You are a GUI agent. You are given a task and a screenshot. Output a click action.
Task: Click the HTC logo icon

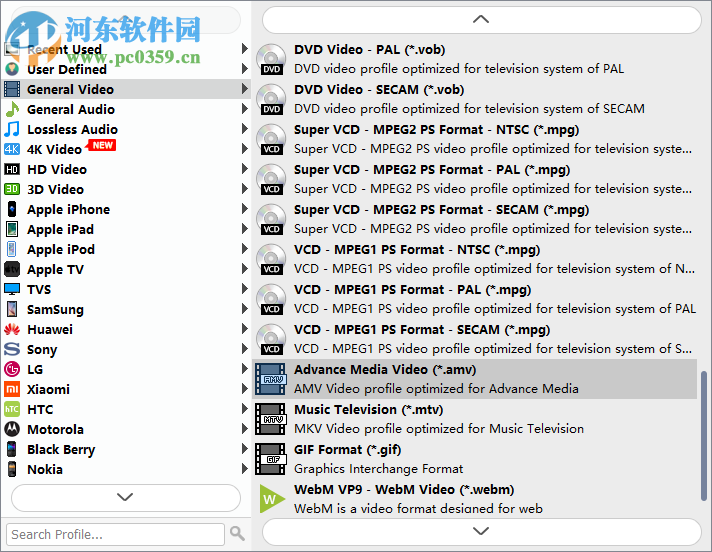click(12, 409)
